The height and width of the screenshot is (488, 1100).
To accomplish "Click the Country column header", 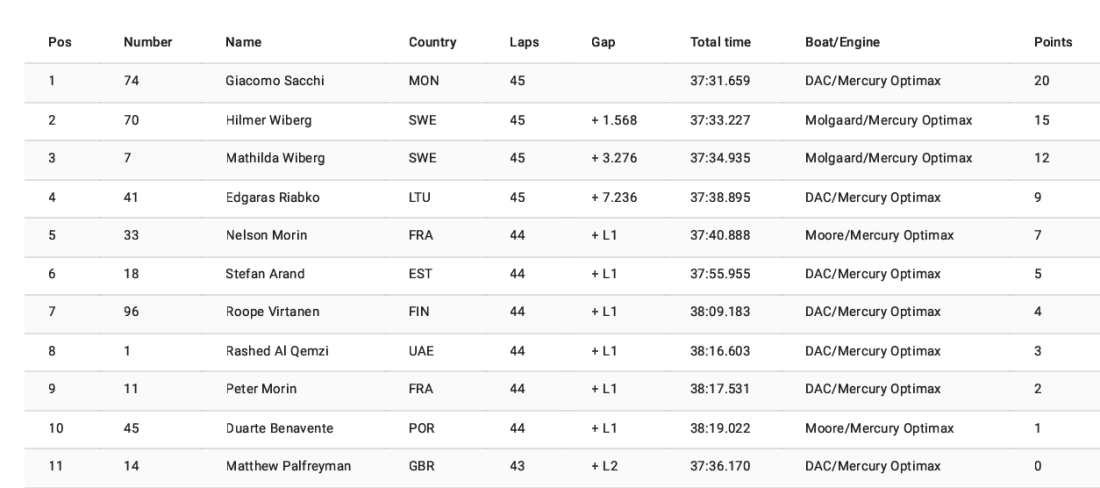I will click(432, 43).
